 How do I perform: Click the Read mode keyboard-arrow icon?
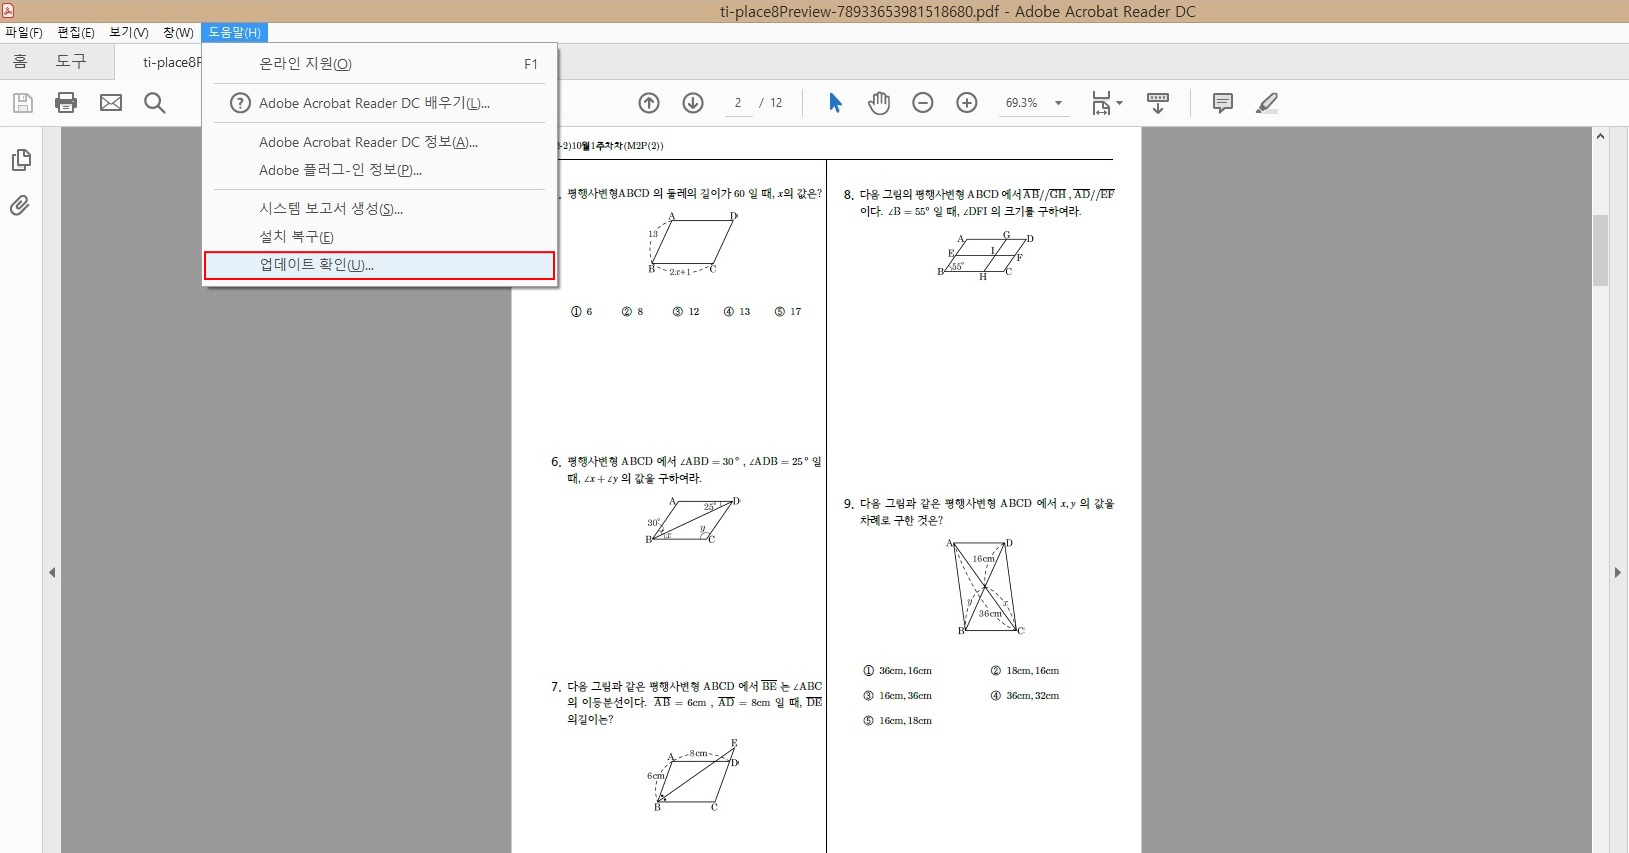[x=1158, y=103]
